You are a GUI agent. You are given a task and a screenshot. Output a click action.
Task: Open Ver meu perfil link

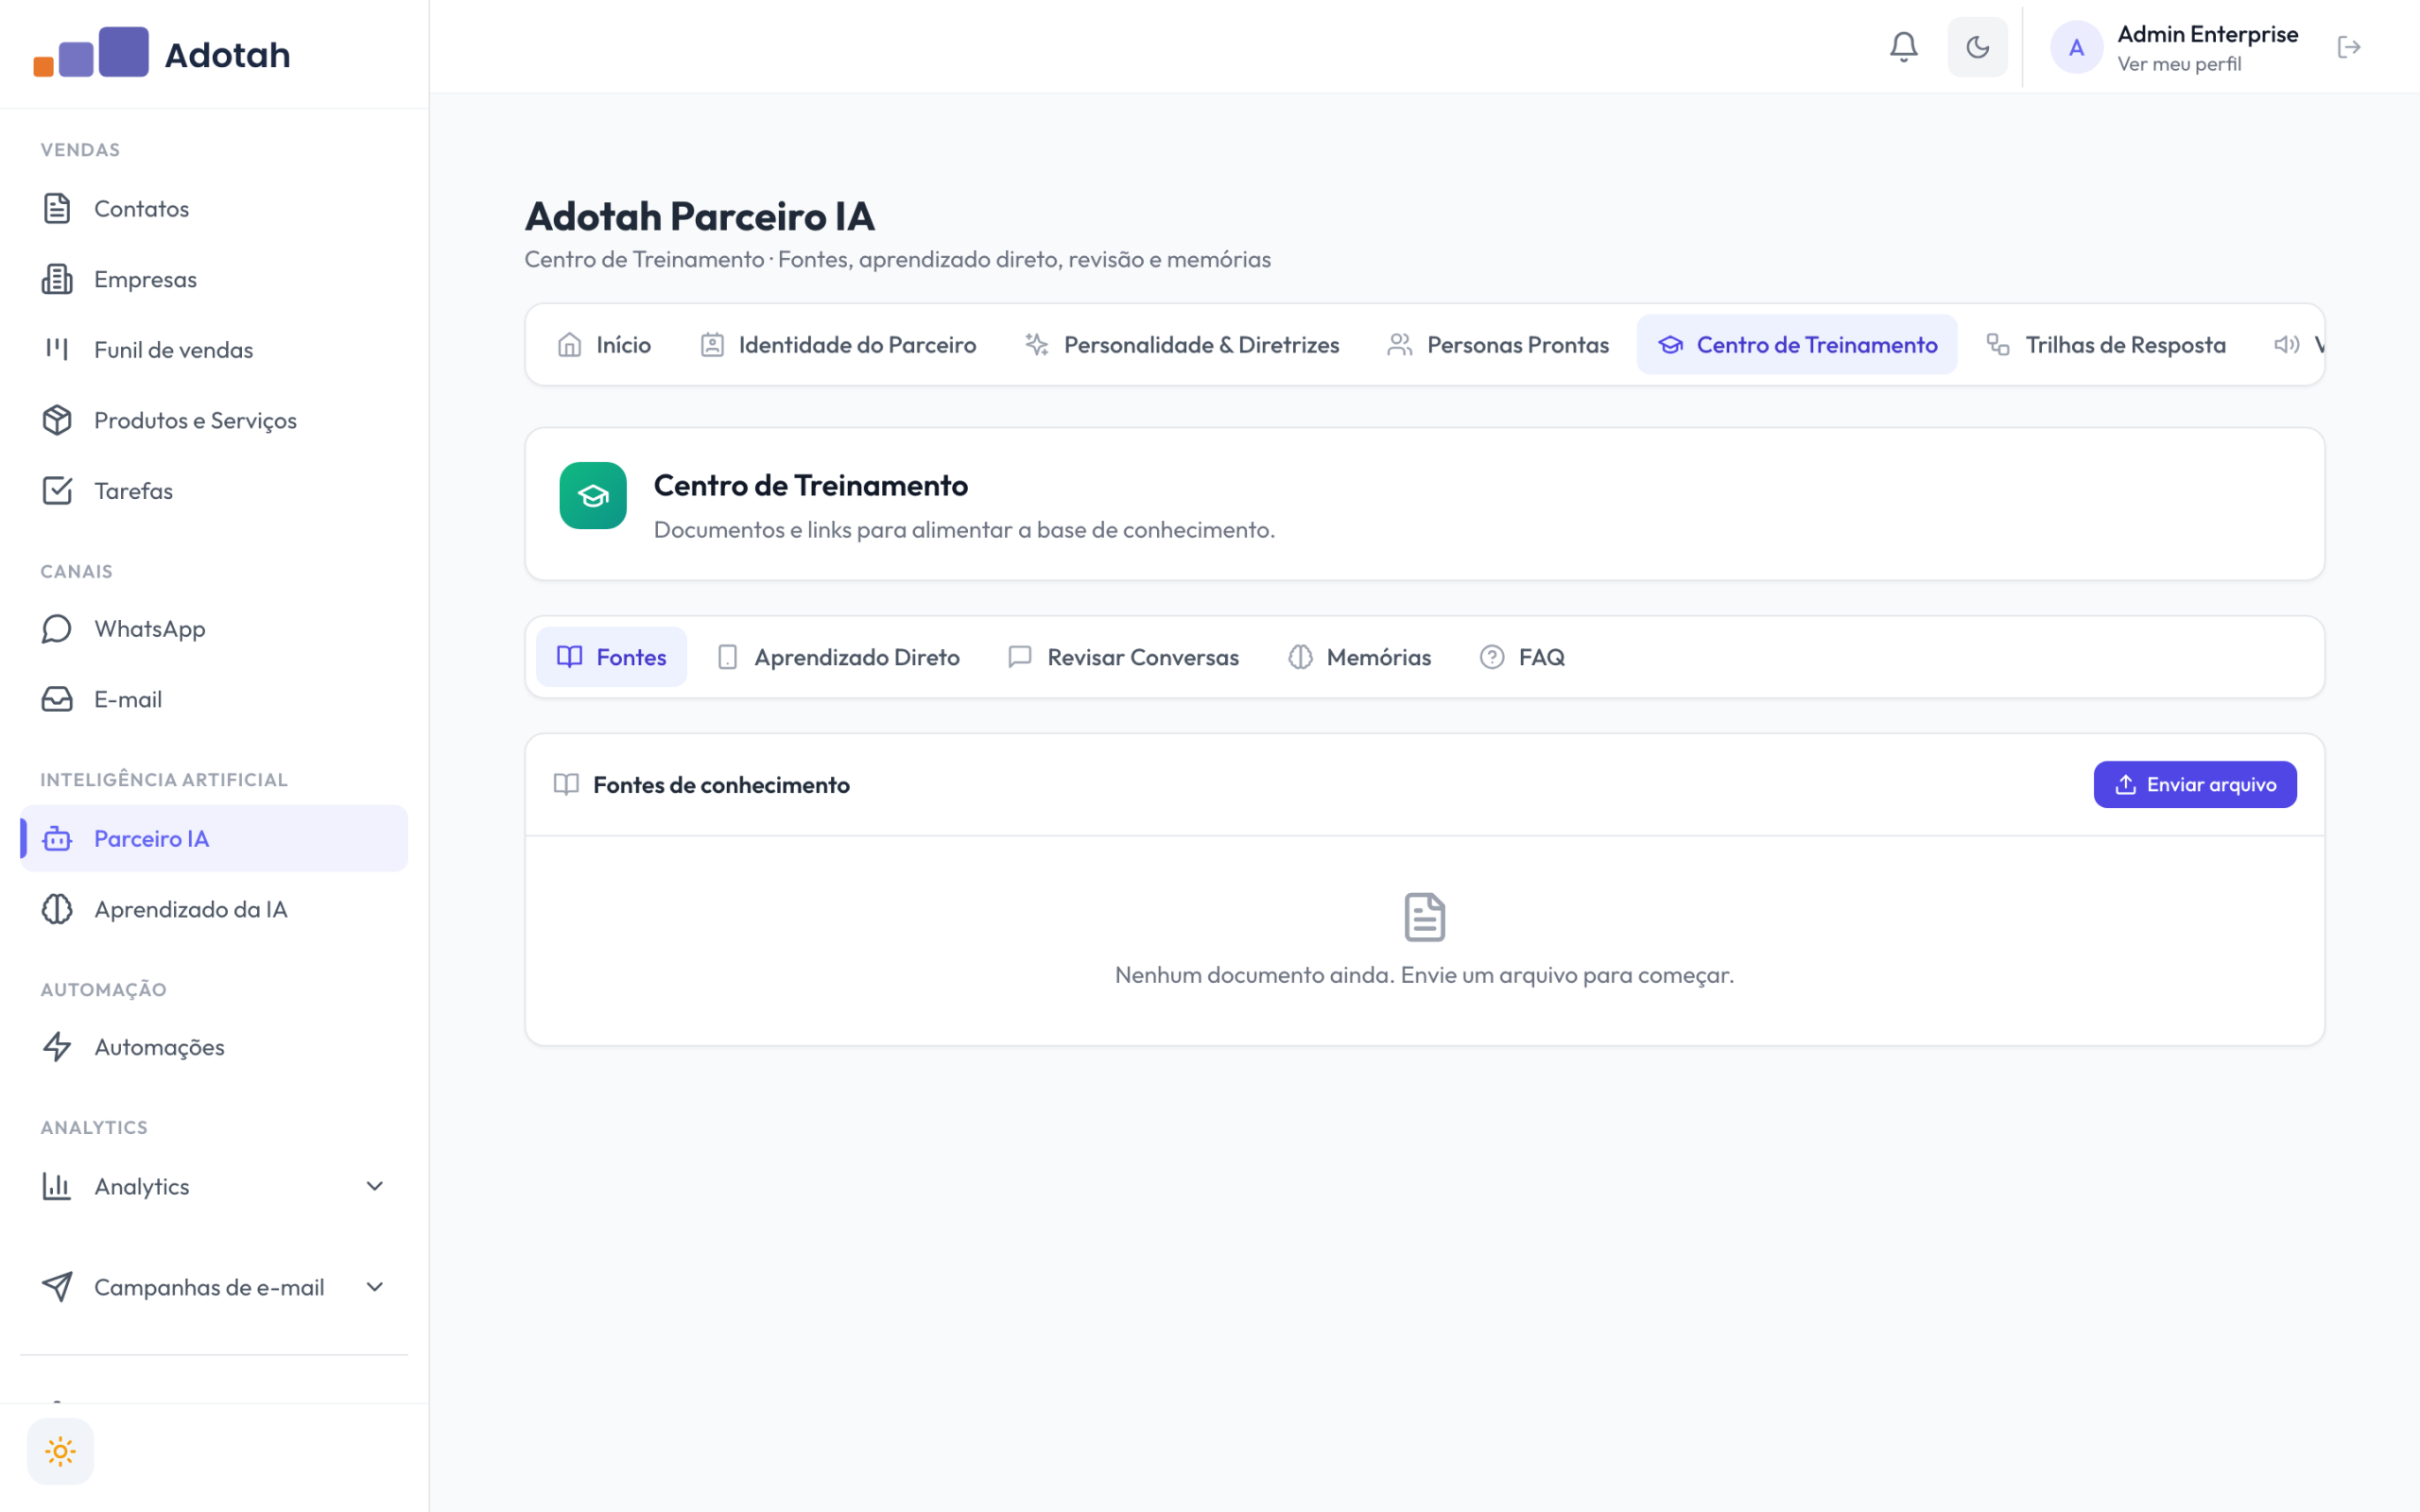point(2179,64)
